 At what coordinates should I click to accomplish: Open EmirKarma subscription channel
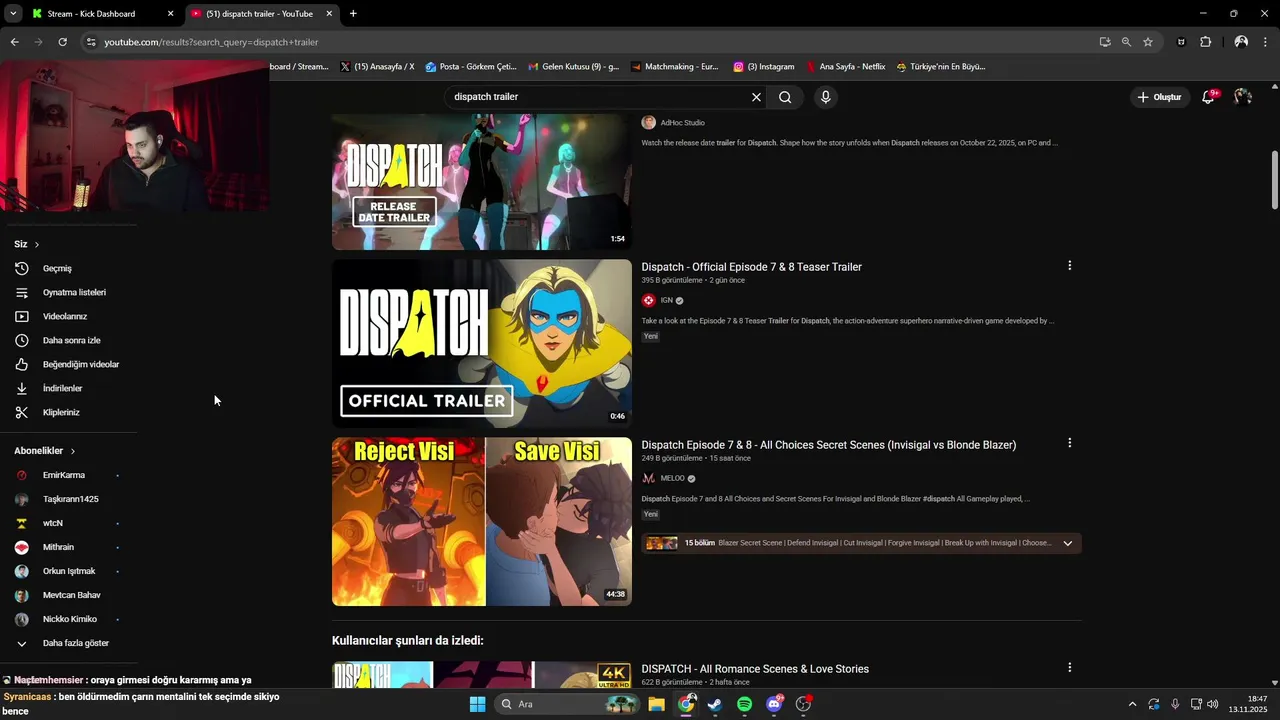(64, 475)
